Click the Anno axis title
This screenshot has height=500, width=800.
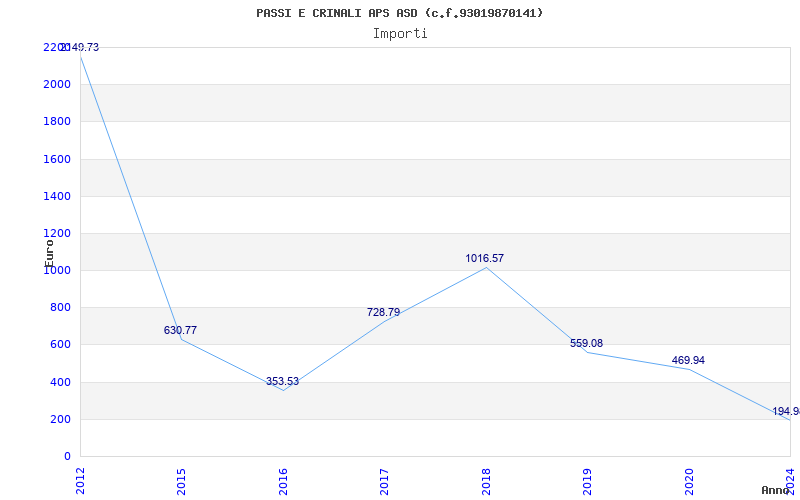pos(774,490)
